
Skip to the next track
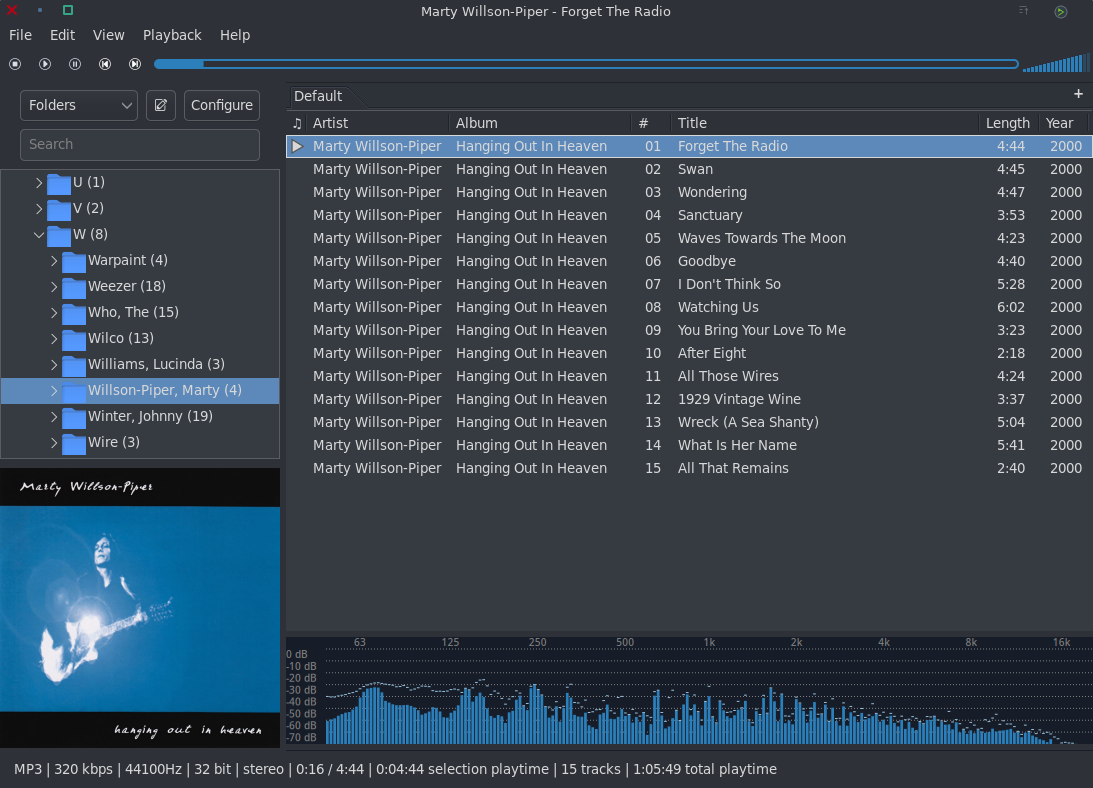tap(135, 64)
